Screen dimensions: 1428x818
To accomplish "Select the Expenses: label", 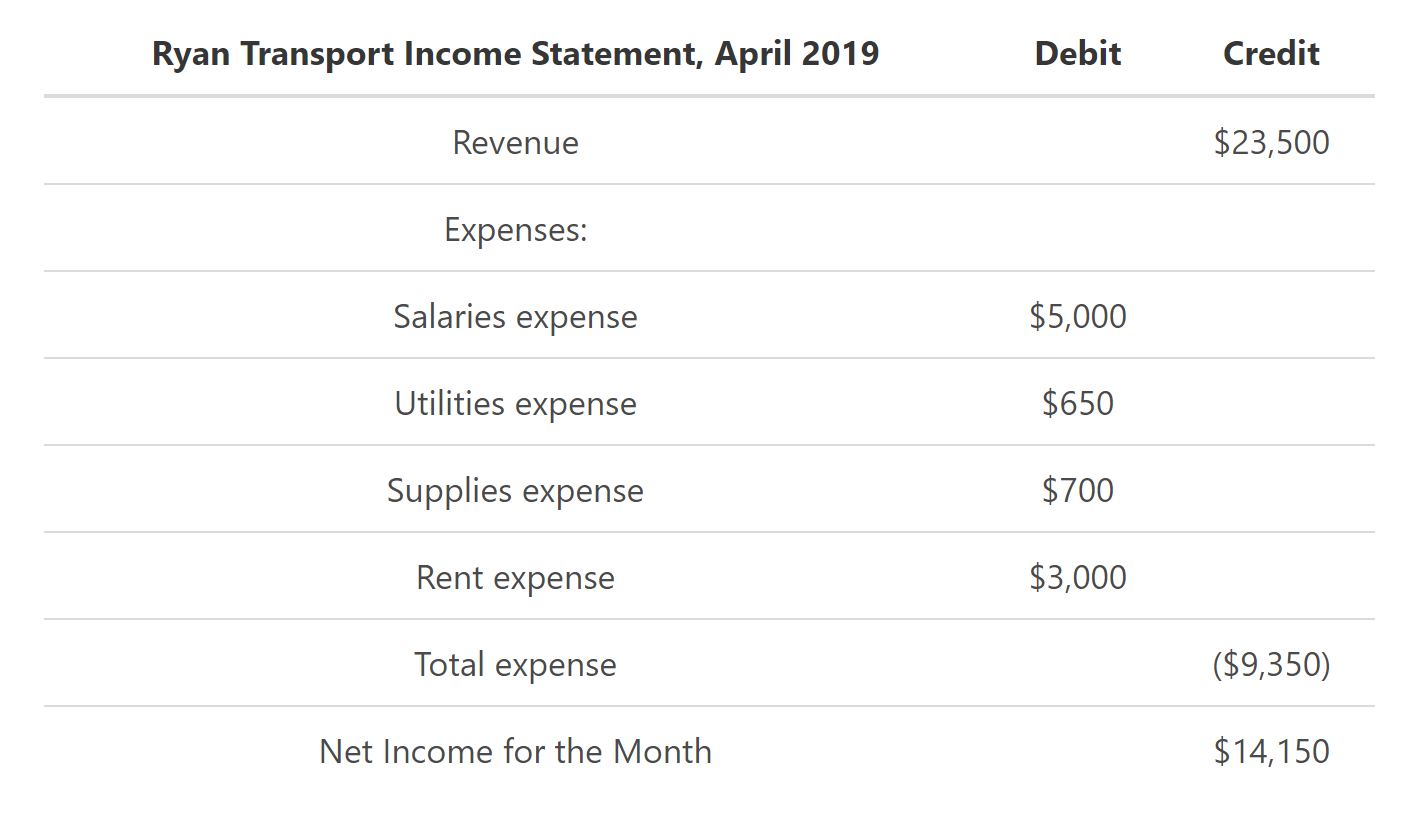I will coord(515,230).
